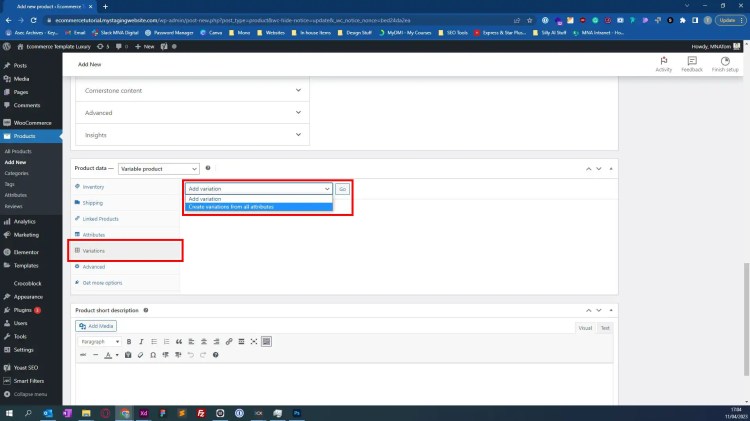The height and width of the screenshot is (421, 750).
Task: Collapse Product short description panel
Action: pos(611,310)
